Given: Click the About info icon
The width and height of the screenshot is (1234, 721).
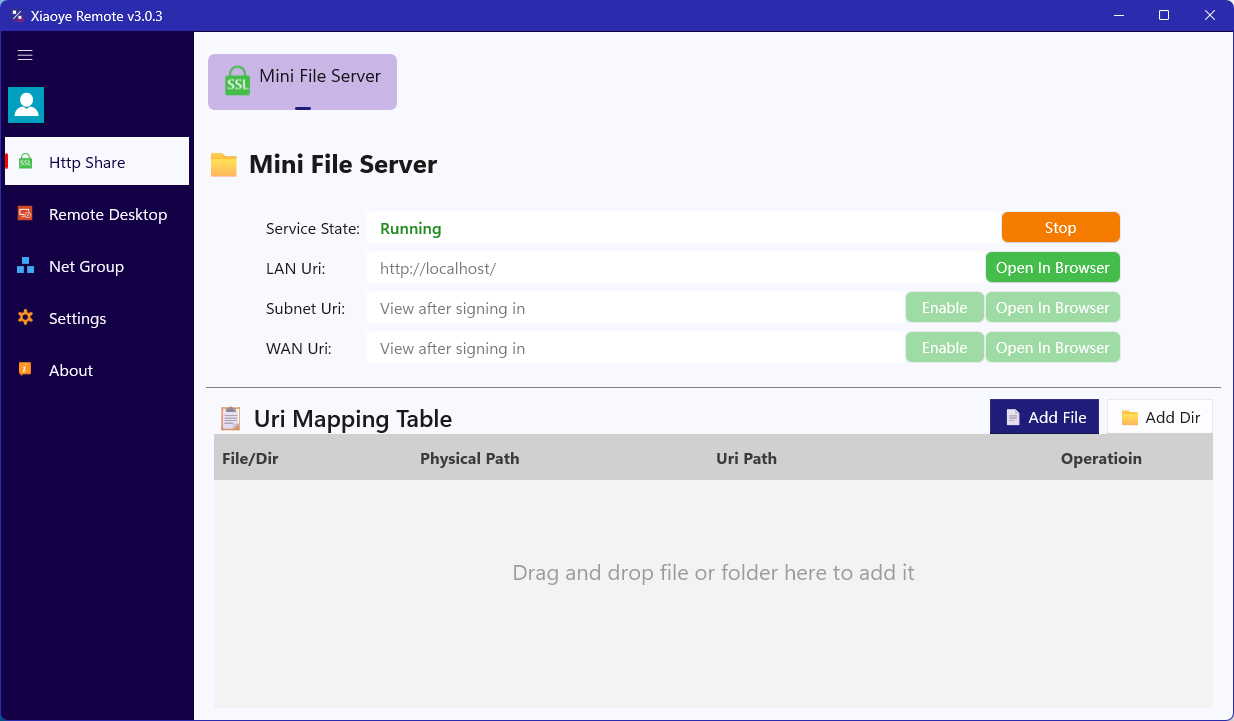Looking at the screenshot, I should click(26, 370).
